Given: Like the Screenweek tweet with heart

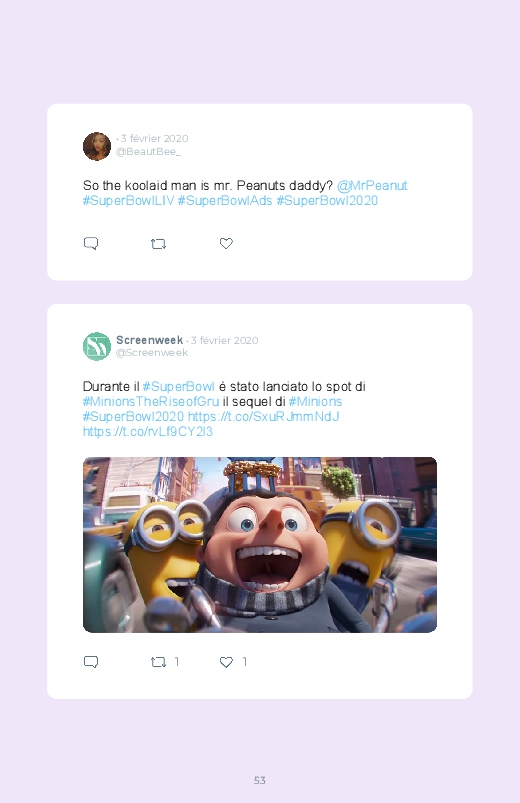Looking at the screenshot, I should [226, 662].
